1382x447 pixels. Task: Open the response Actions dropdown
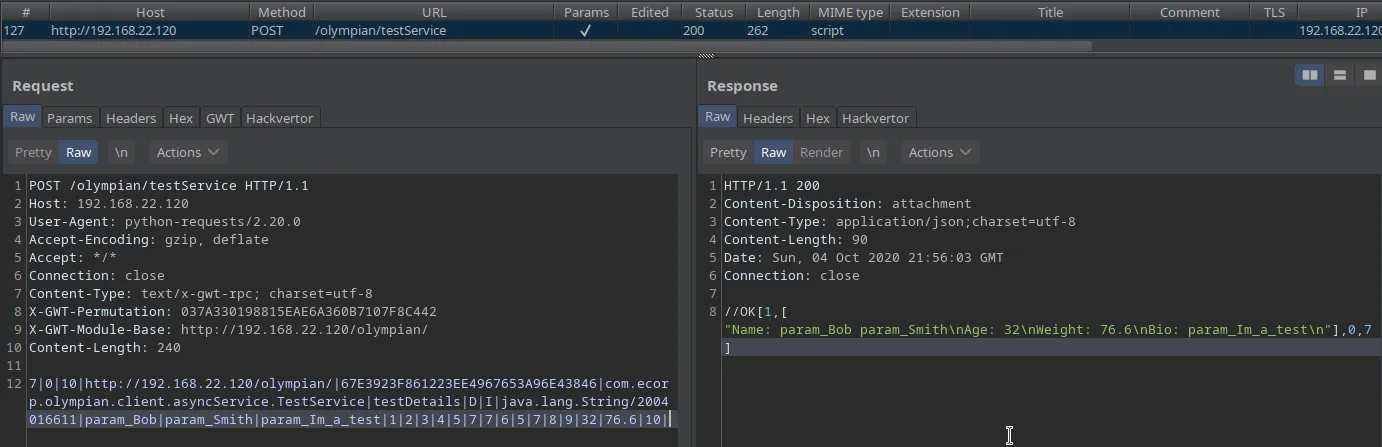pos(940,152)
